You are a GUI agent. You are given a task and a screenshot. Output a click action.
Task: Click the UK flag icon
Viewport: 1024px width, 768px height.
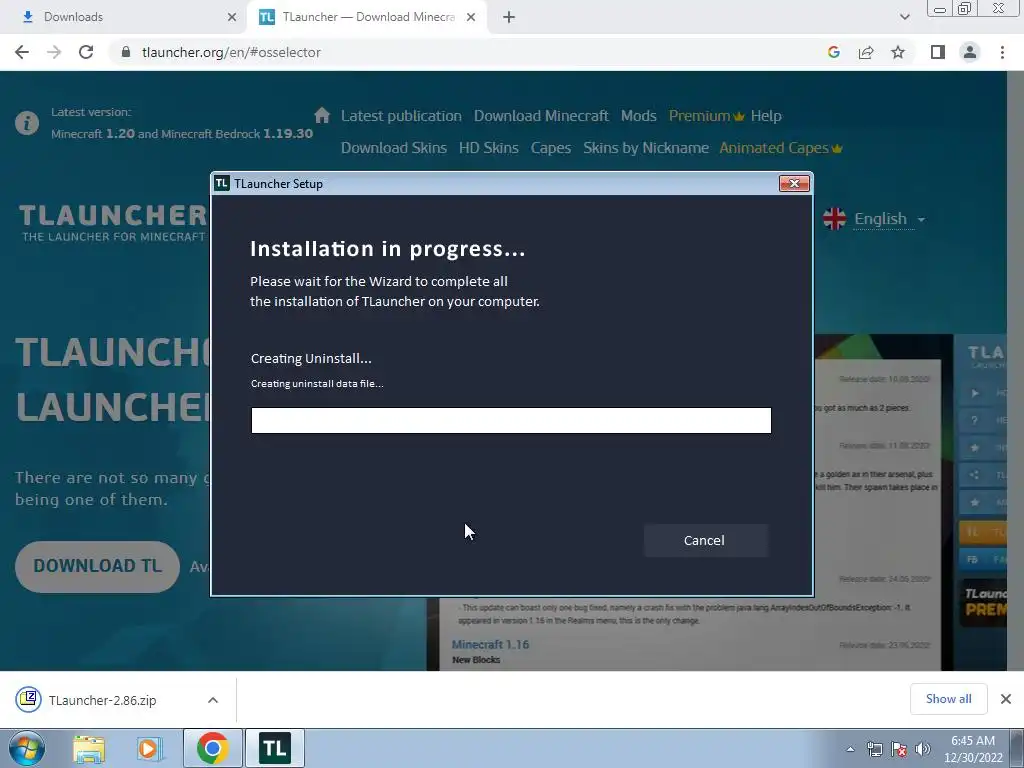click(x=835, y=219)
